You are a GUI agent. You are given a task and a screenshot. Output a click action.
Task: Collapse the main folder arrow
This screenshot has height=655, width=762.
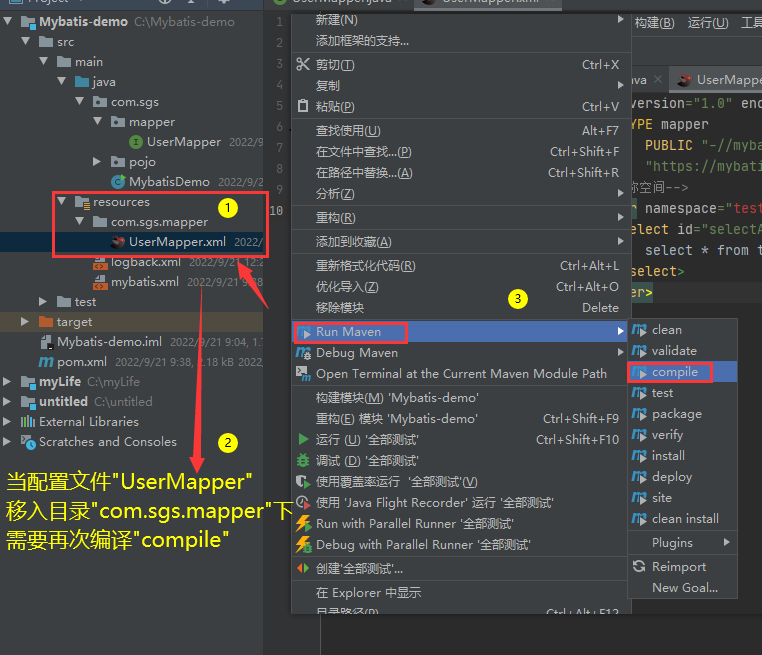coord(44,61)
